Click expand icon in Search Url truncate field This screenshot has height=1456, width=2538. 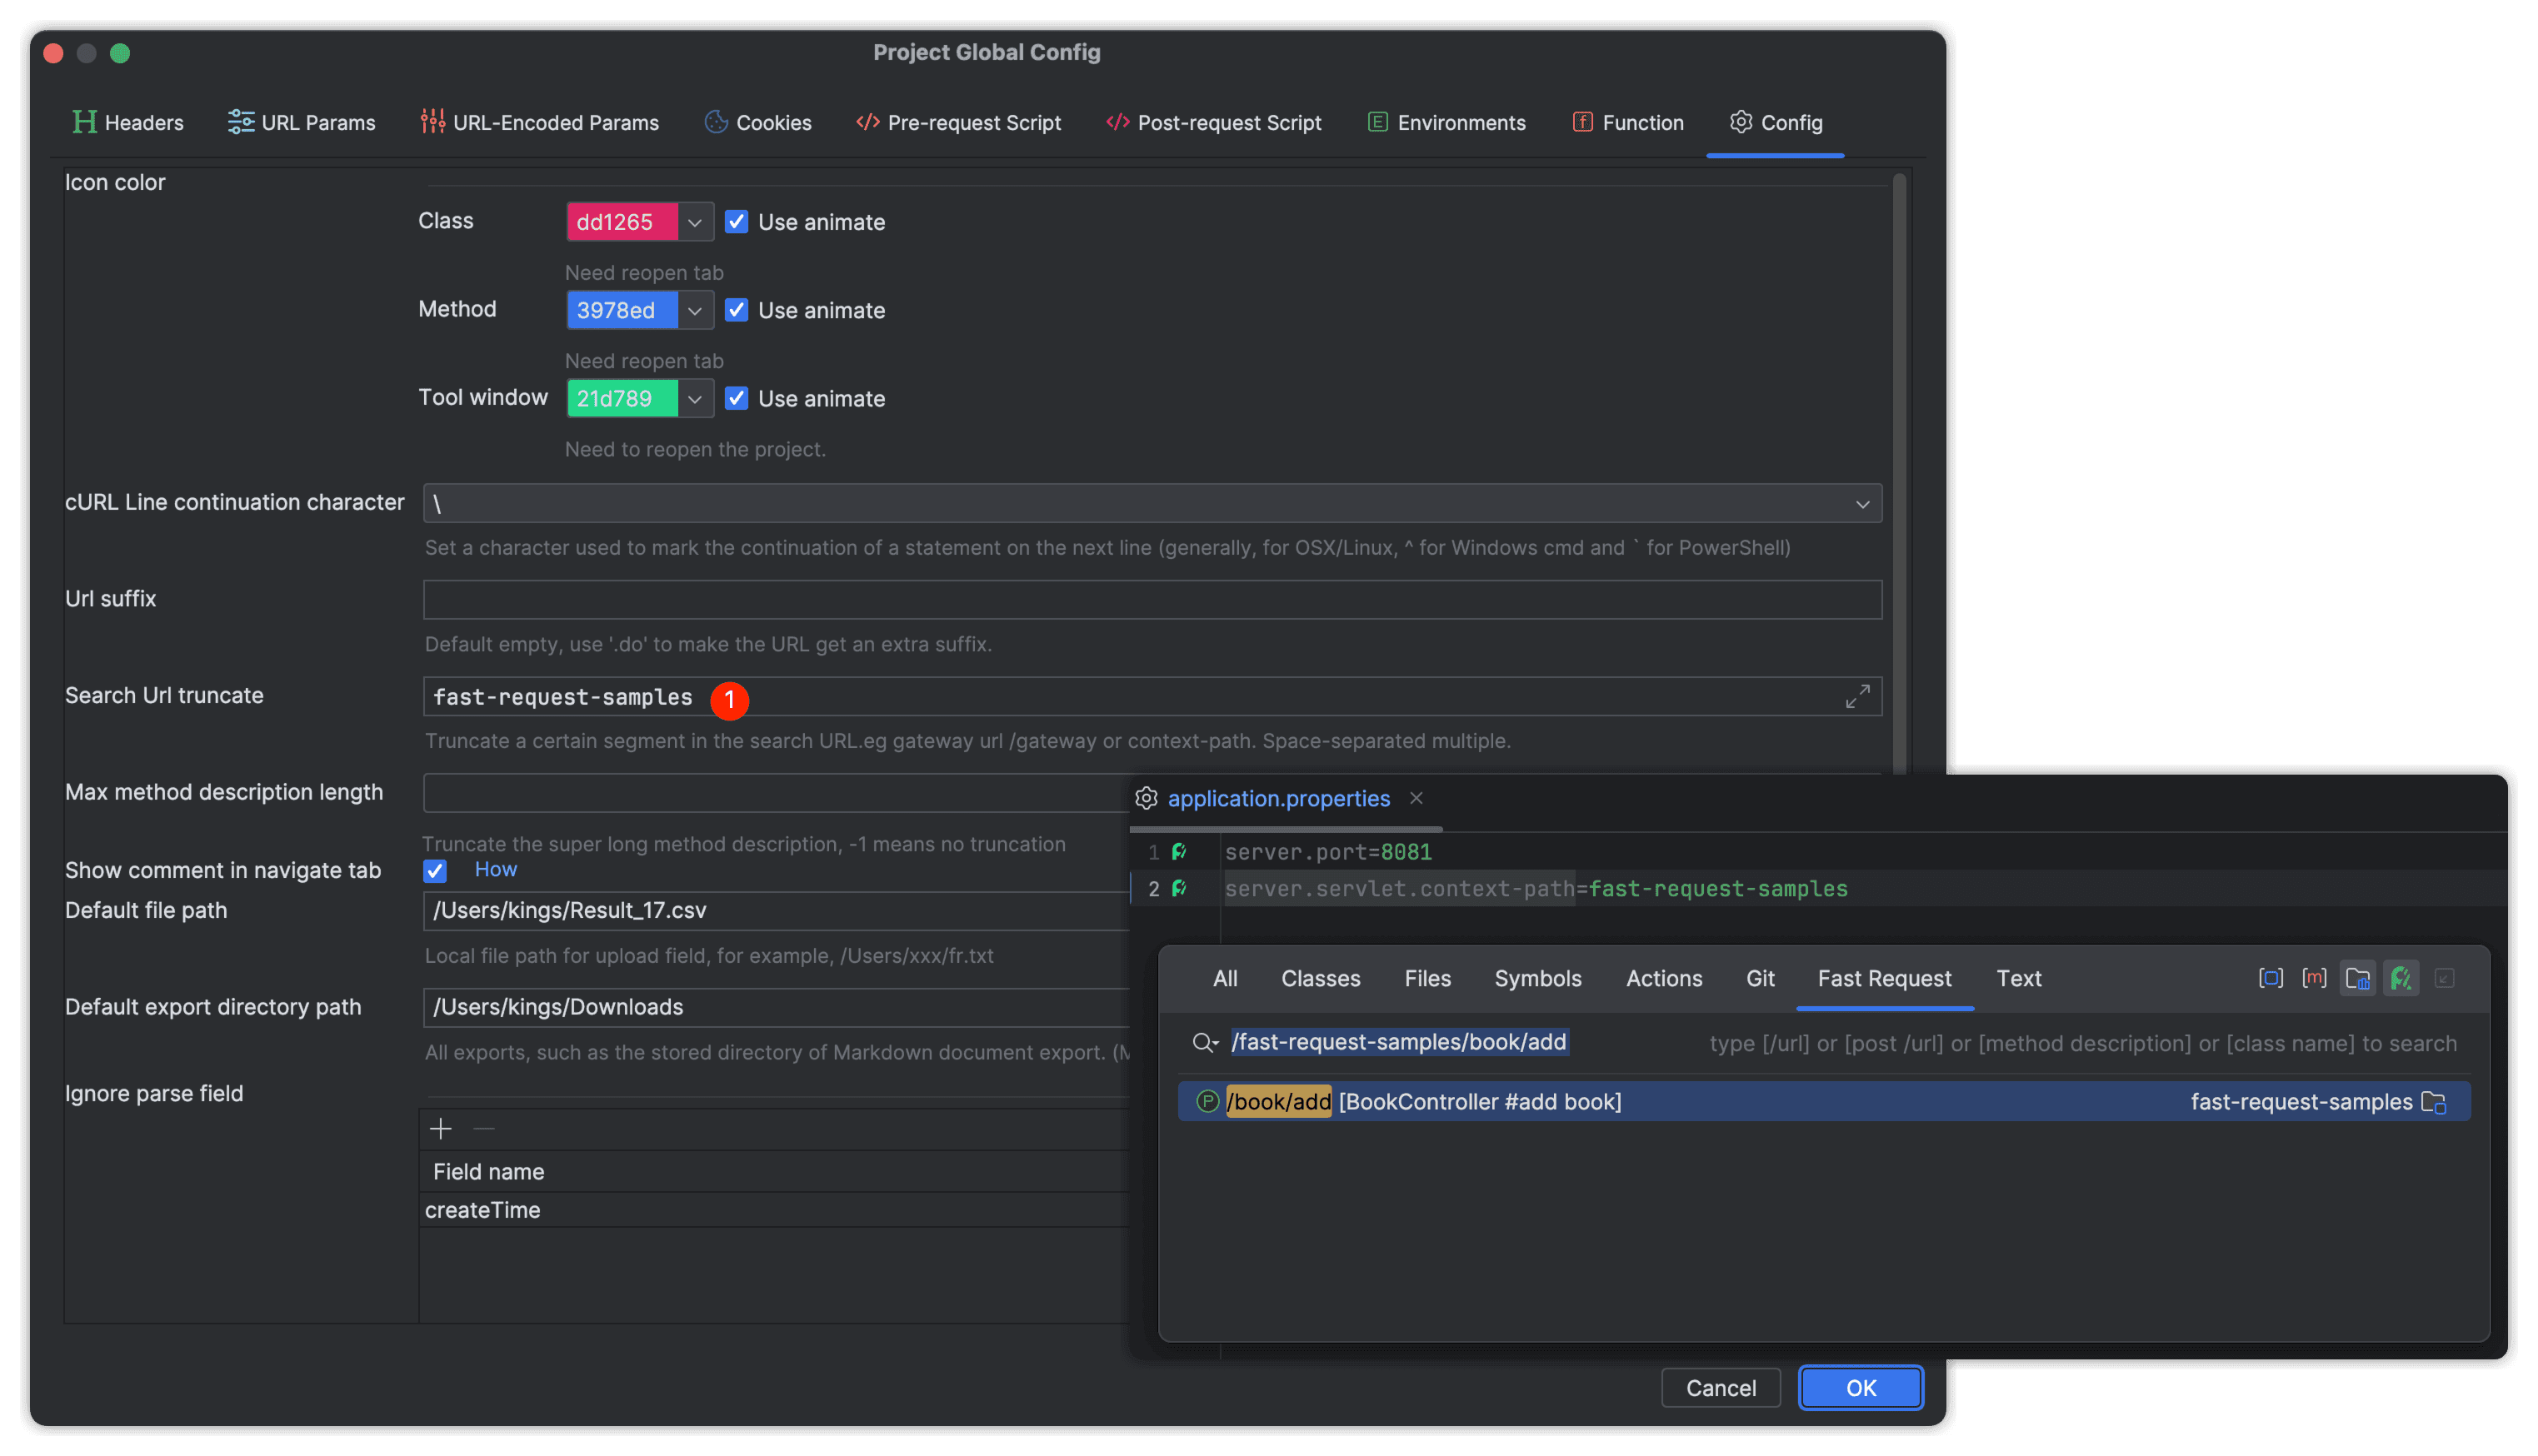click(1857, 697)
